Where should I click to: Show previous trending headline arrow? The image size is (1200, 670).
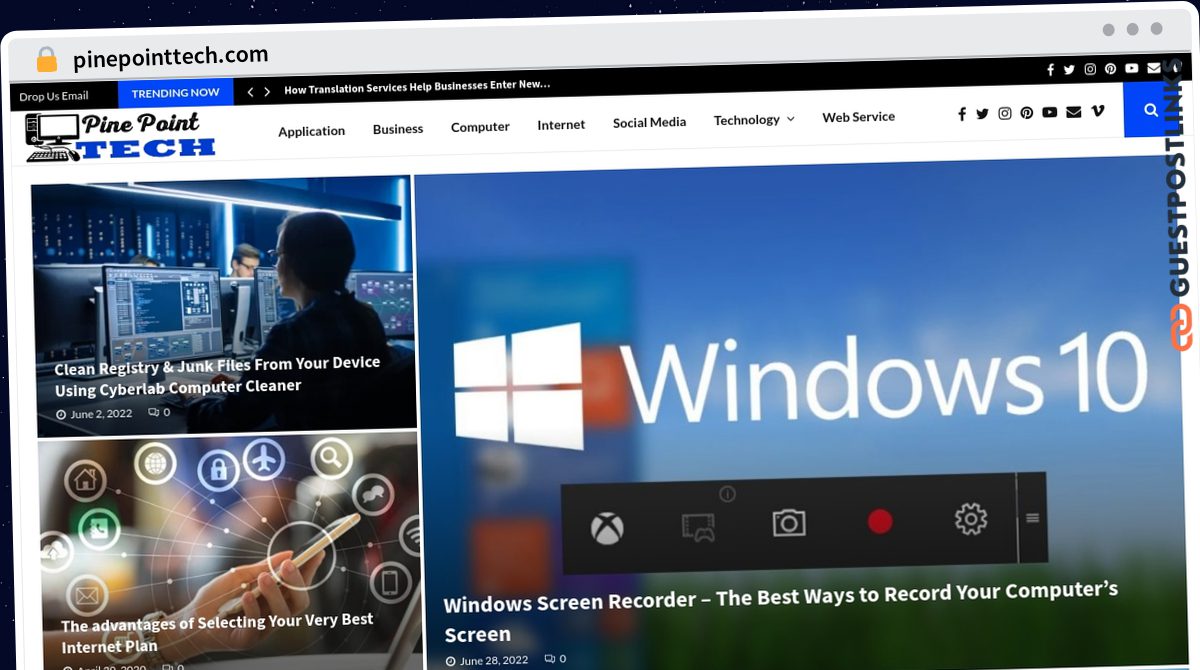click(250, 91)
